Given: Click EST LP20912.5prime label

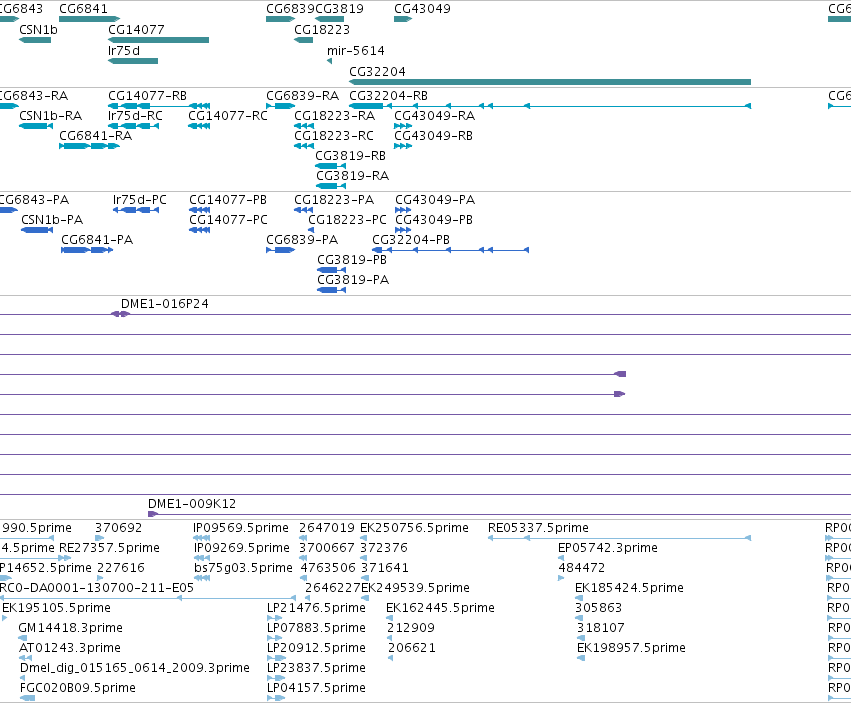Looking at the screenshot, I should point(316,648).
